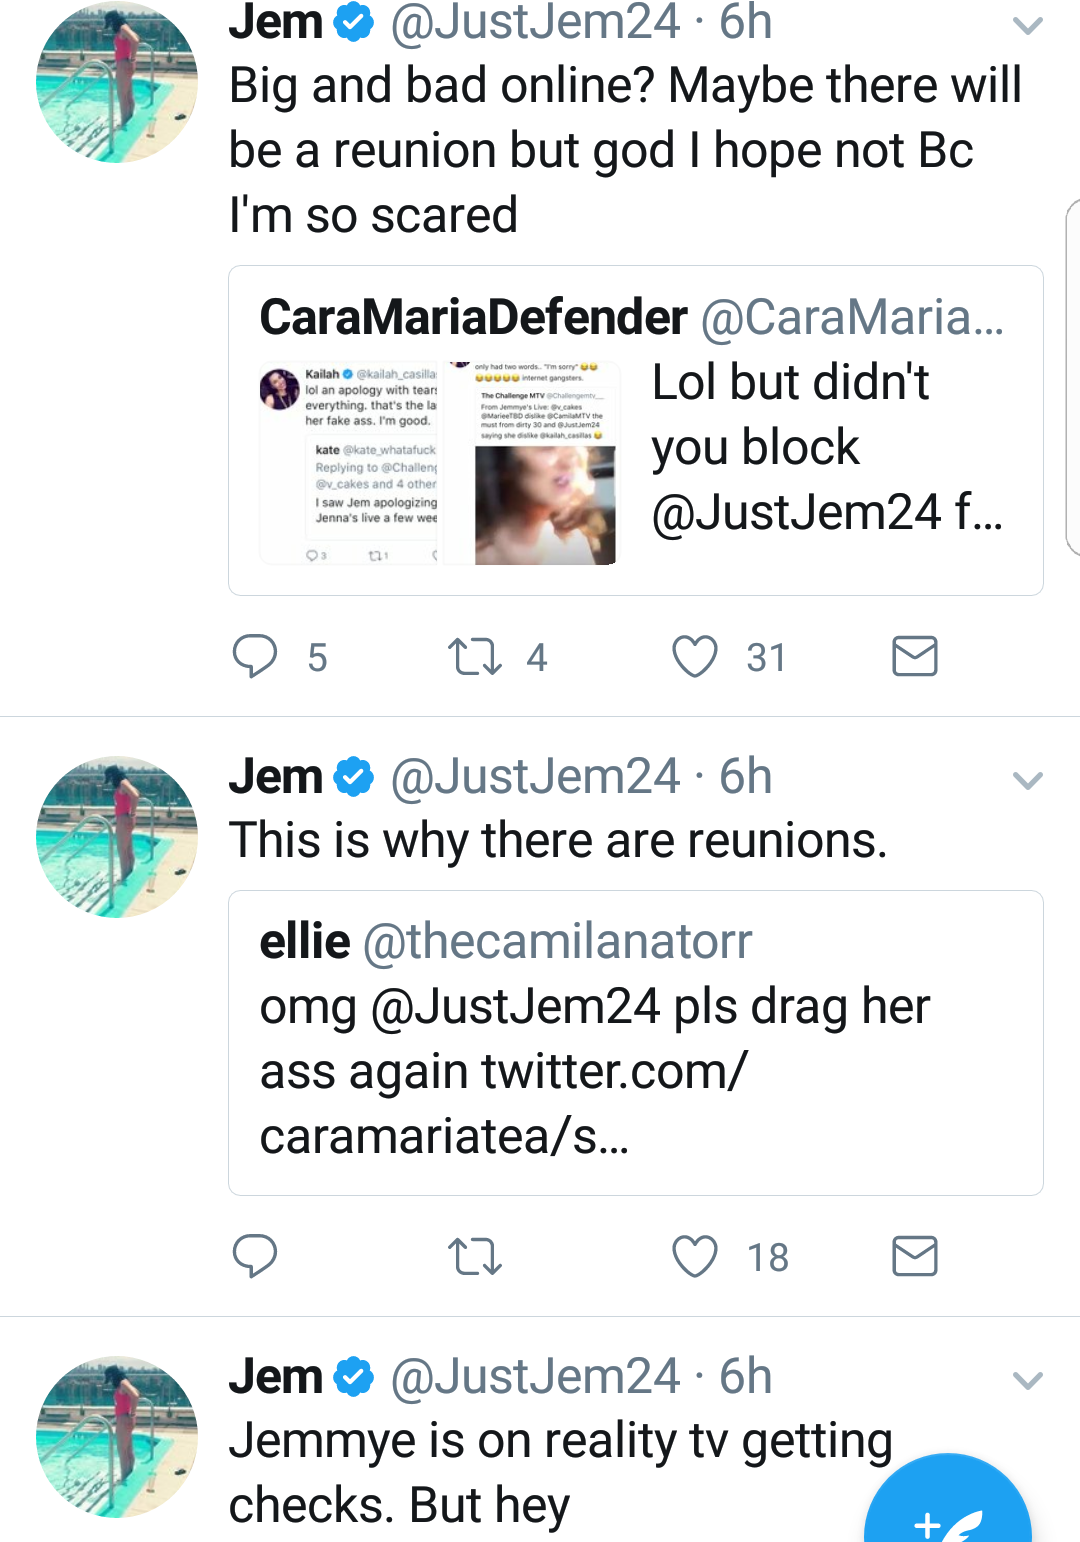
Task: Open chevron menu on 'Jemmye is on reality tv' tweet
Action: (1028, 1381)
